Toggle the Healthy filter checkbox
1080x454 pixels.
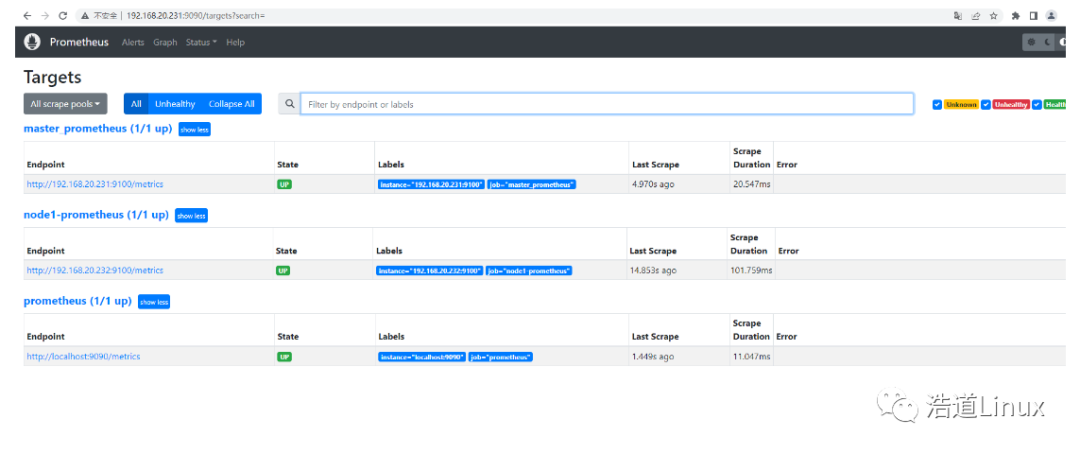tap(1037, 104)
